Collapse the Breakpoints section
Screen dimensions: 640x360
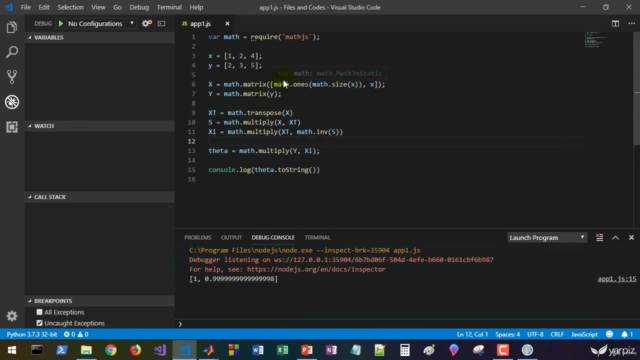point(99,301)
